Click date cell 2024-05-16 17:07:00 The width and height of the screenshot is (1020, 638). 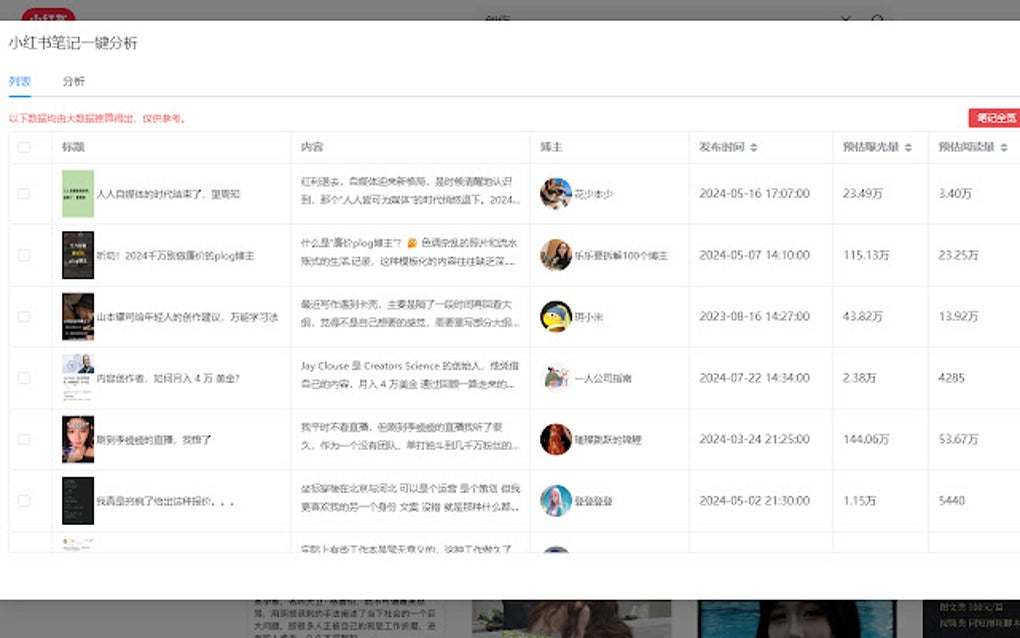(755, 194)
